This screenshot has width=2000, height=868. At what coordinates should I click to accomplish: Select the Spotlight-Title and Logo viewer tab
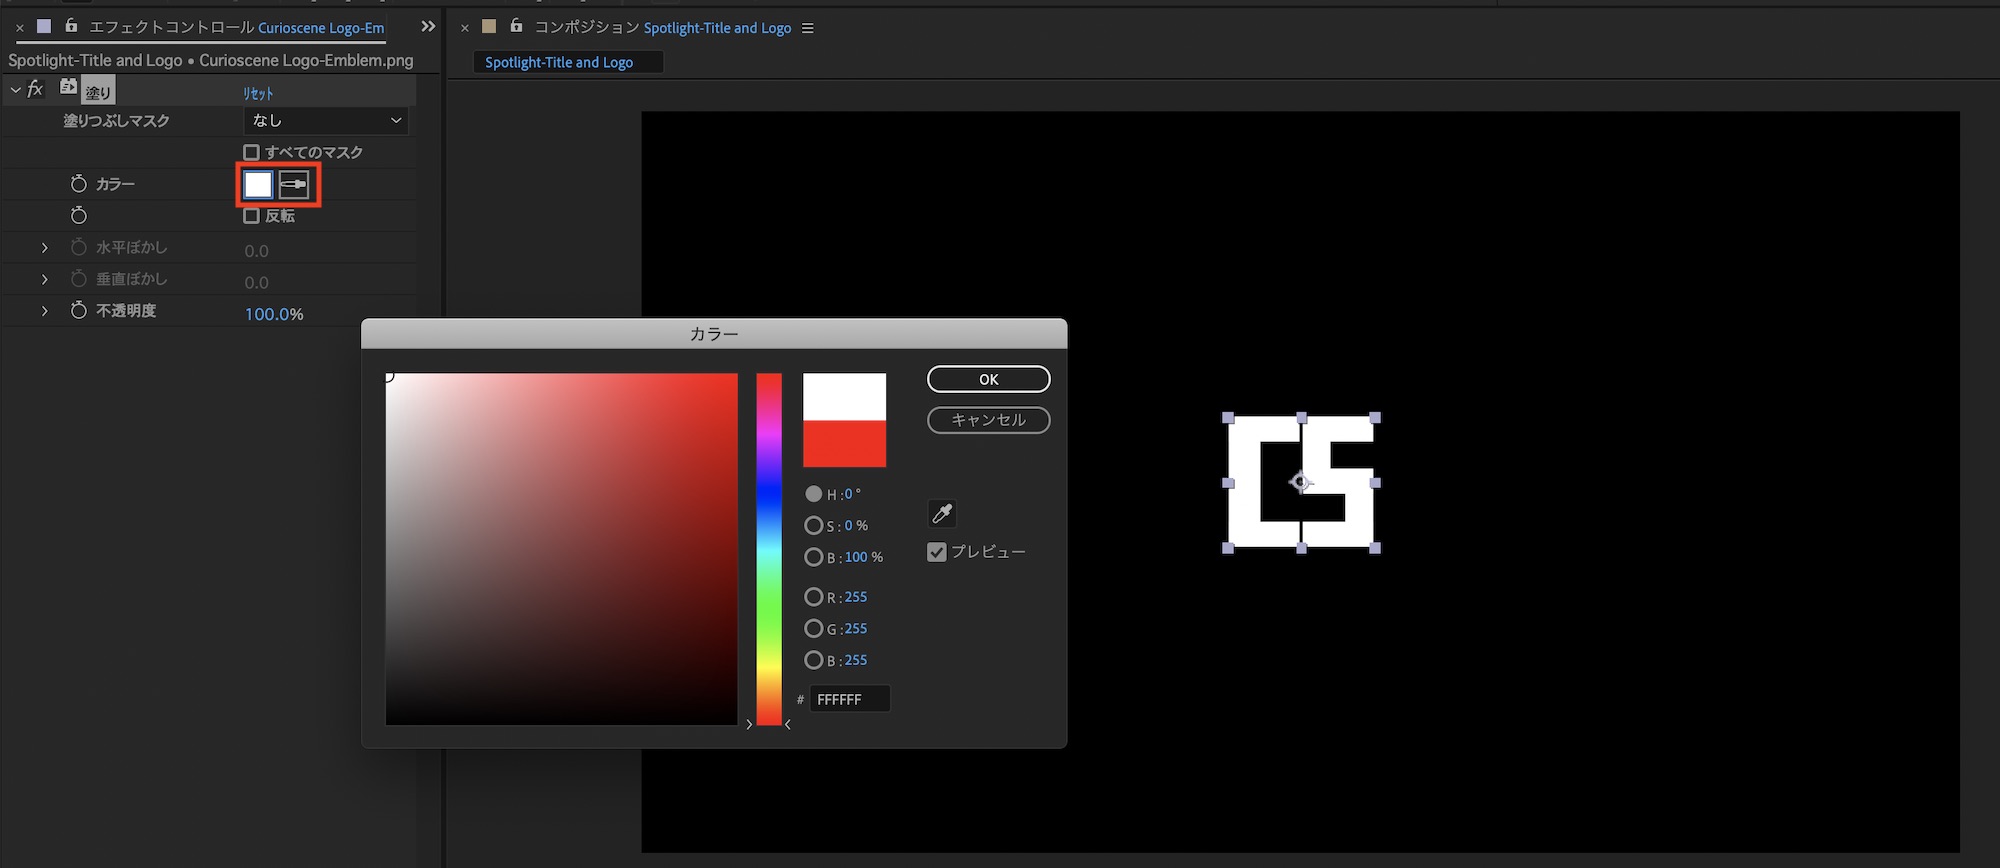click(568, 62)
